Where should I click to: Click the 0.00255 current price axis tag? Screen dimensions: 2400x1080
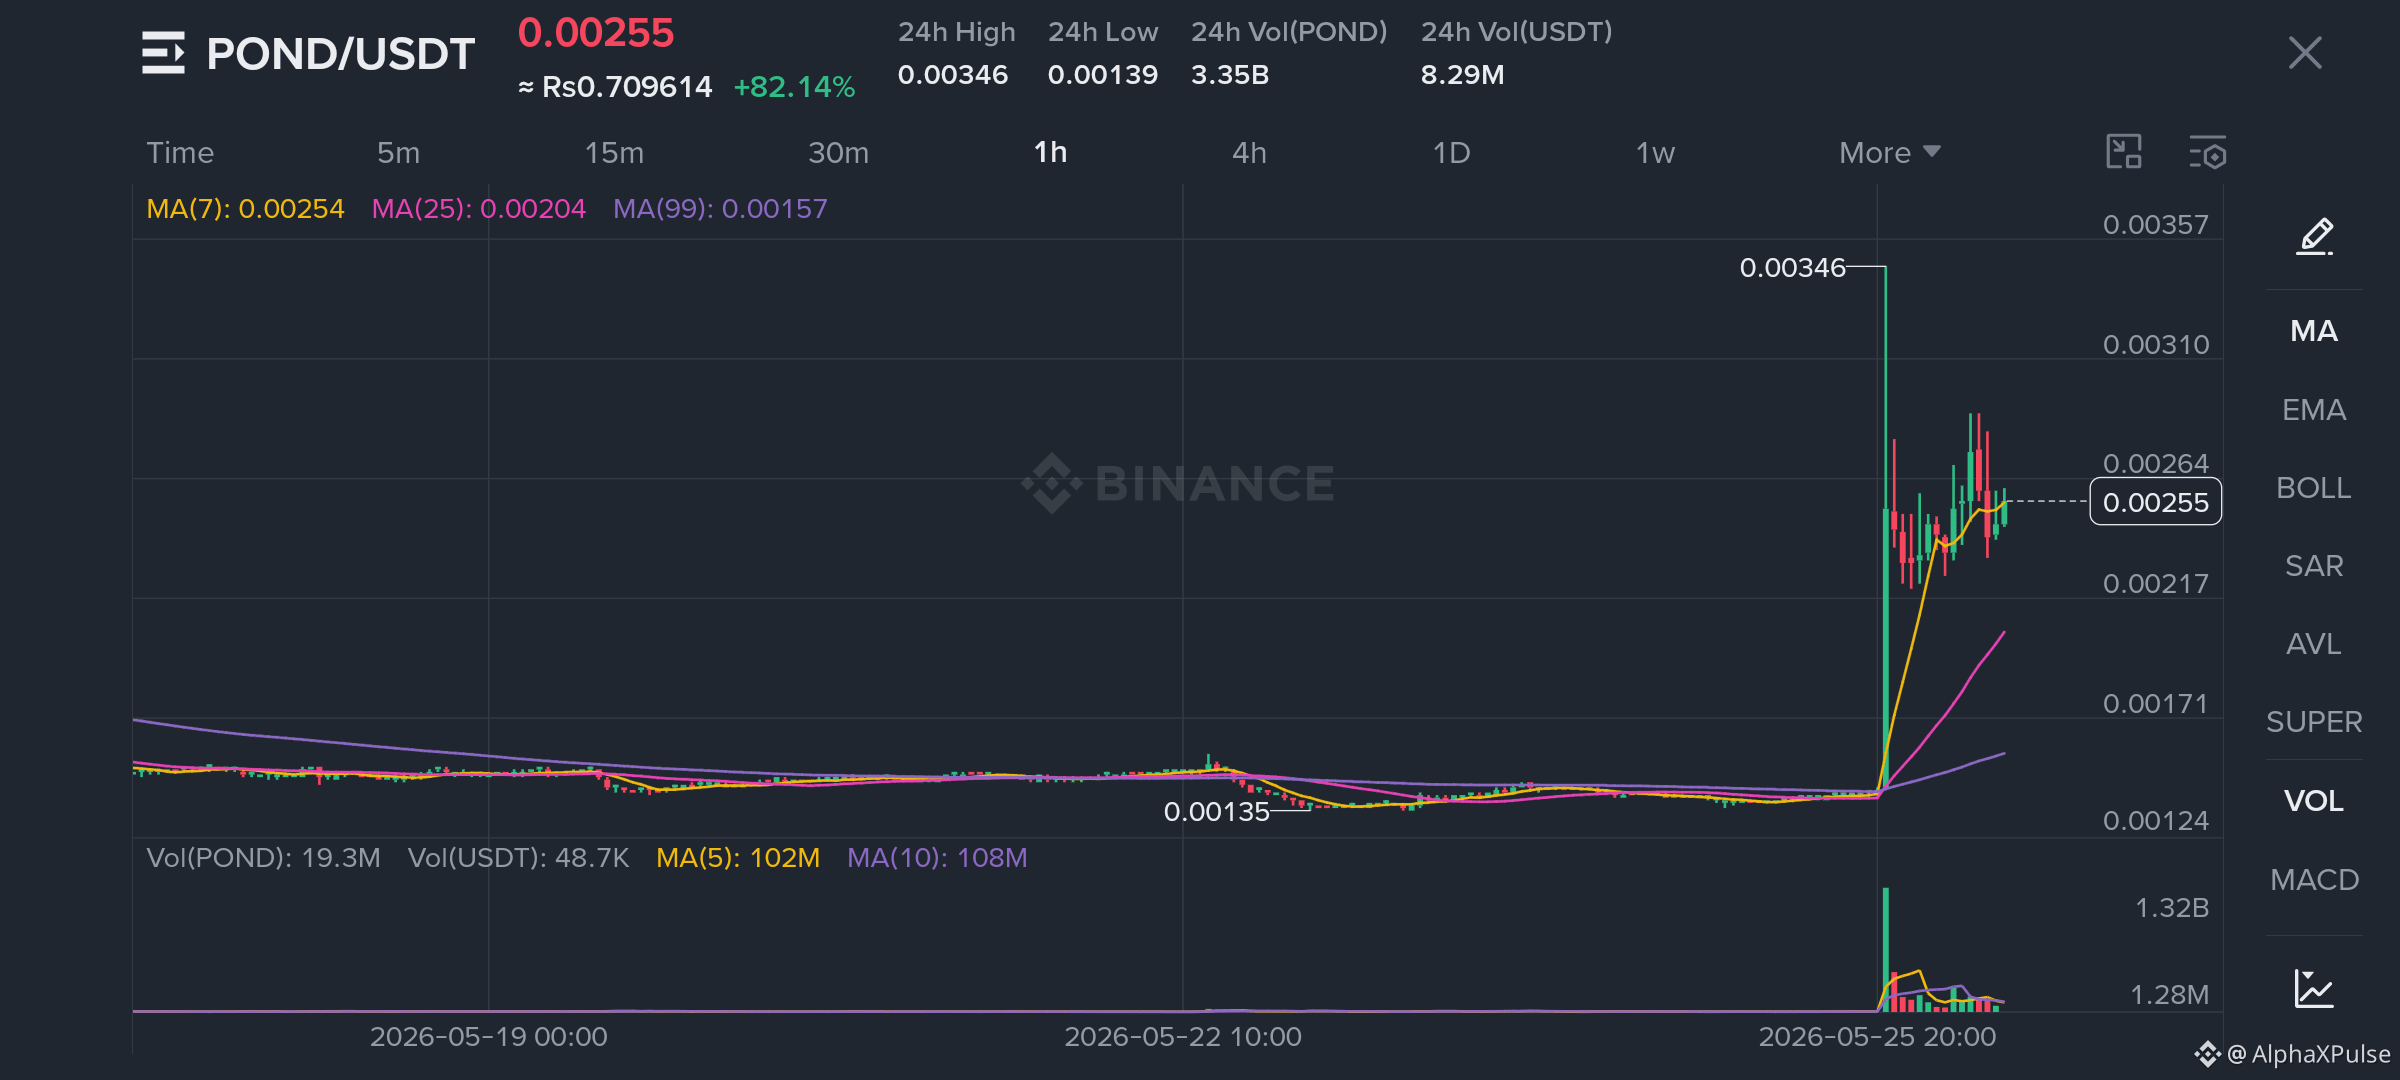tap(2155, 502)
